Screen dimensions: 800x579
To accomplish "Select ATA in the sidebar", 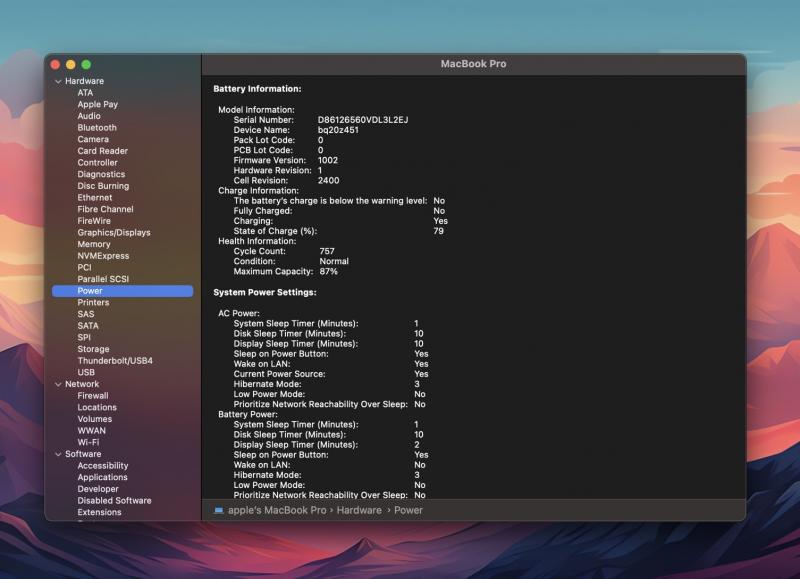I will [x=85, y=93].
